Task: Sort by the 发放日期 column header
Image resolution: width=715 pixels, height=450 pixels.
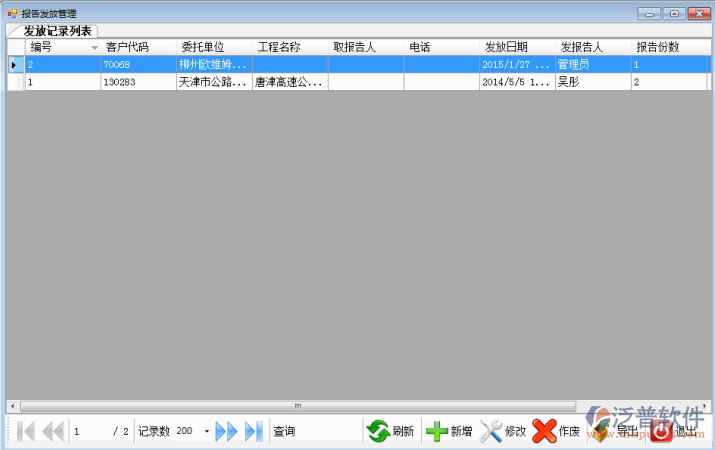Action: point(517,47)
